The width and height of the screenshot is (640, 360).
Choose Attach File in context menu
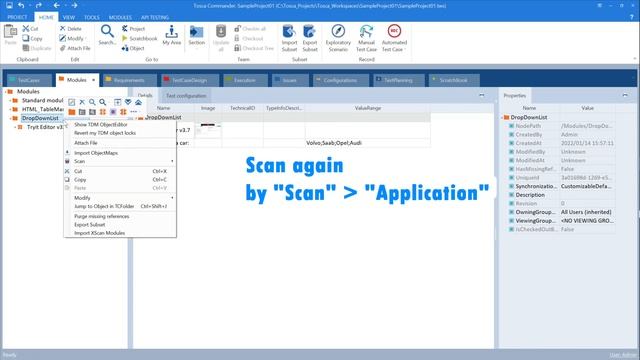[x=120, y=143]
